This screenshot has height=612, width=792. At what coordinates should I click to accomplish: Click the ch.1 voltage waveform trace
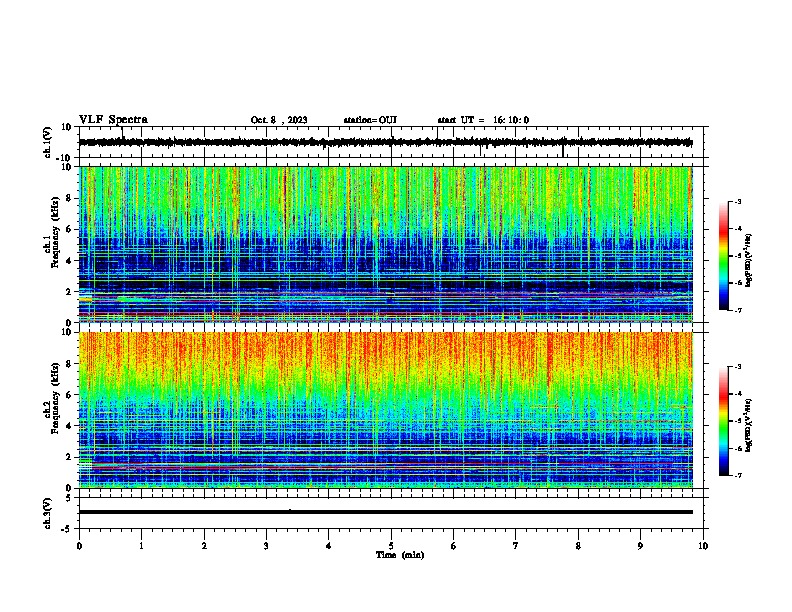pyautogui.click(x=385, y=143)
